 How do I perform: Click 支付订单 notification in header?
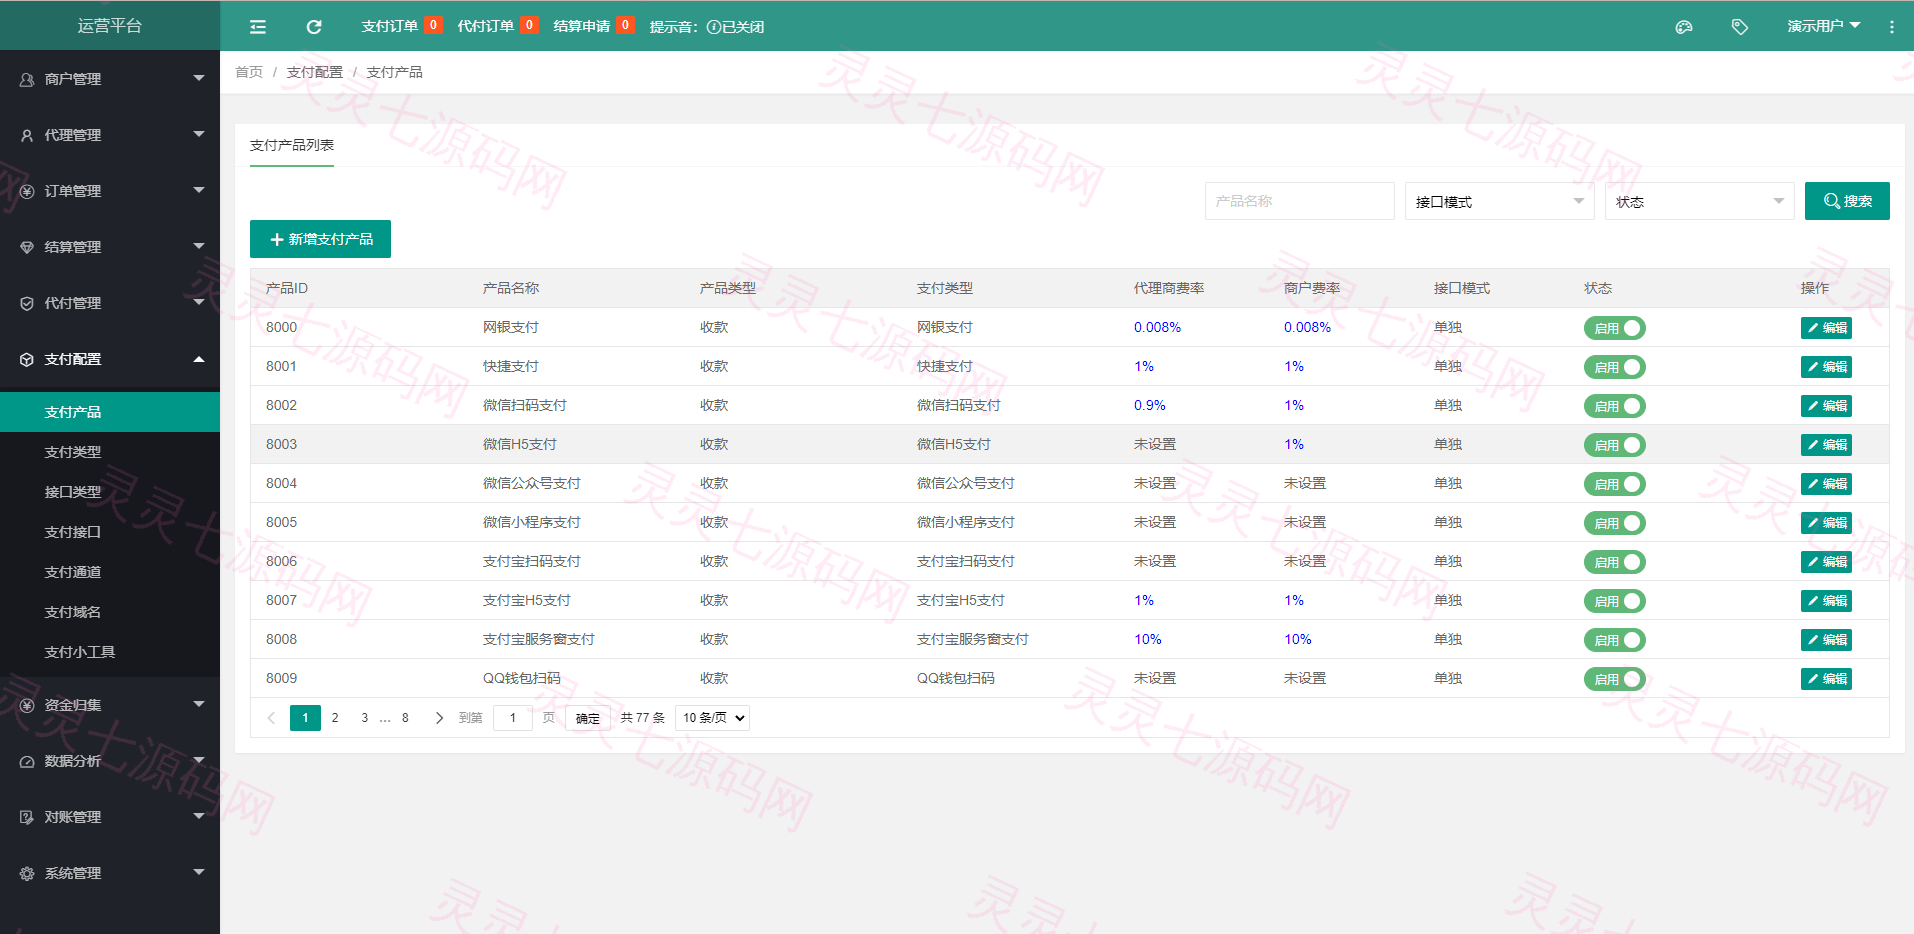(x=401, y=26)
